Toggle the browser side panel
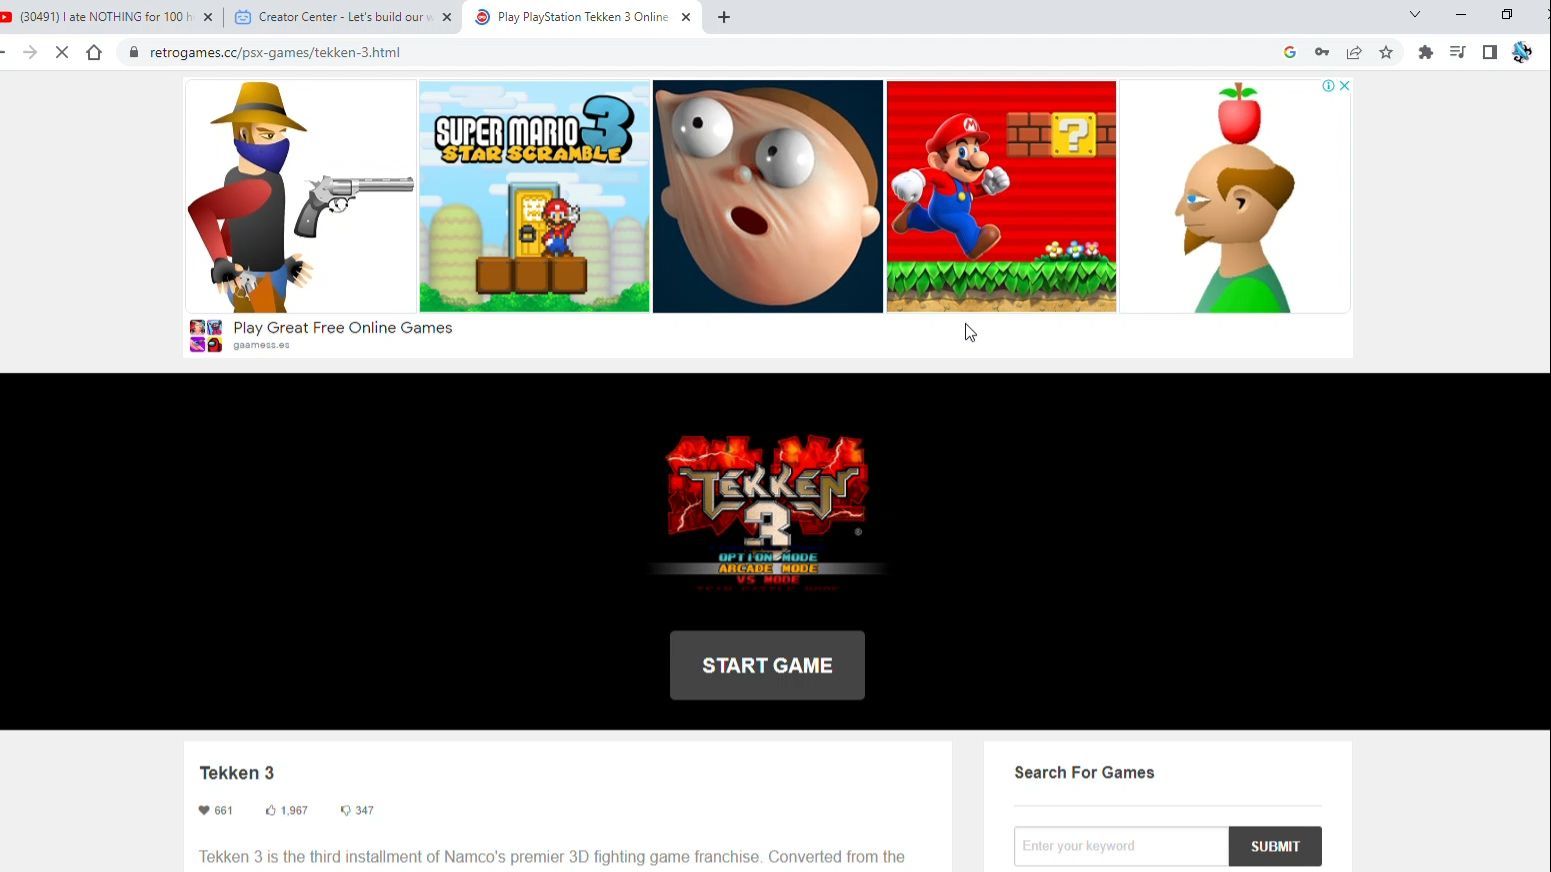Image resolution: width=1551 pixels, height=872 pixels. point(1490,53)
